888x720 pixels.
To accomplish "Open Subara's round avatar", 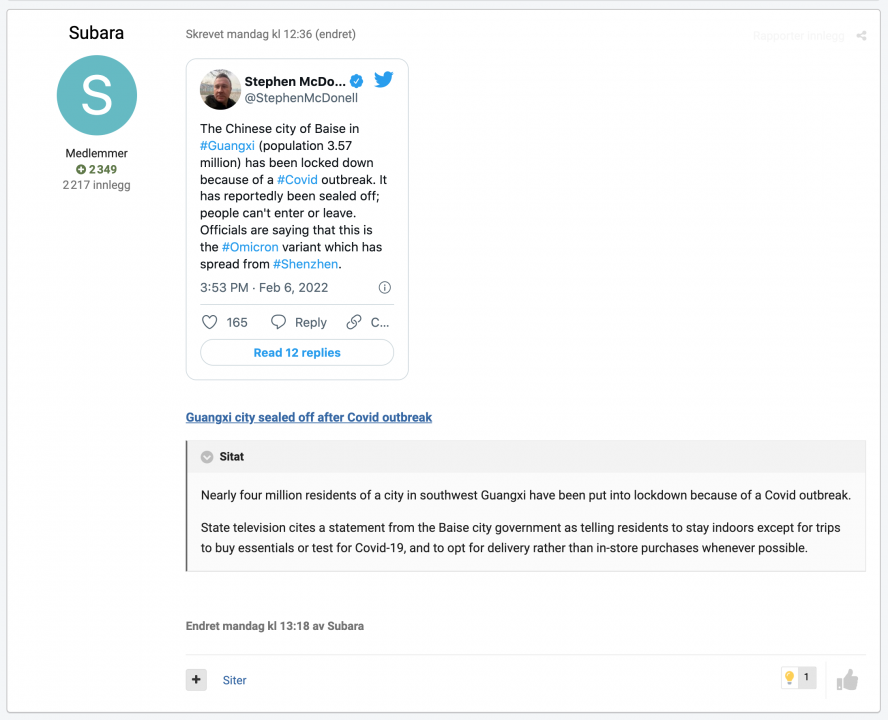I will coord(97,95).
